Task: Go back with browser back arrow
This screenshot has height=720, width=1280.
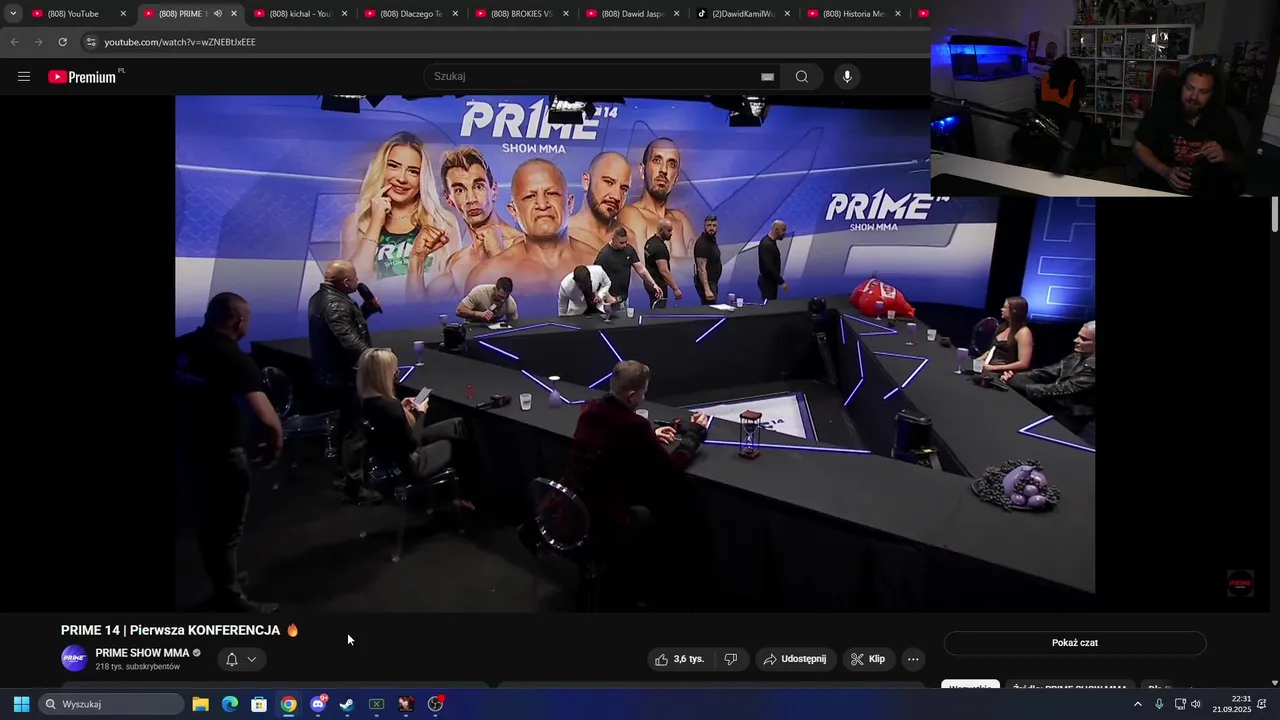Action: coord(14,42)
